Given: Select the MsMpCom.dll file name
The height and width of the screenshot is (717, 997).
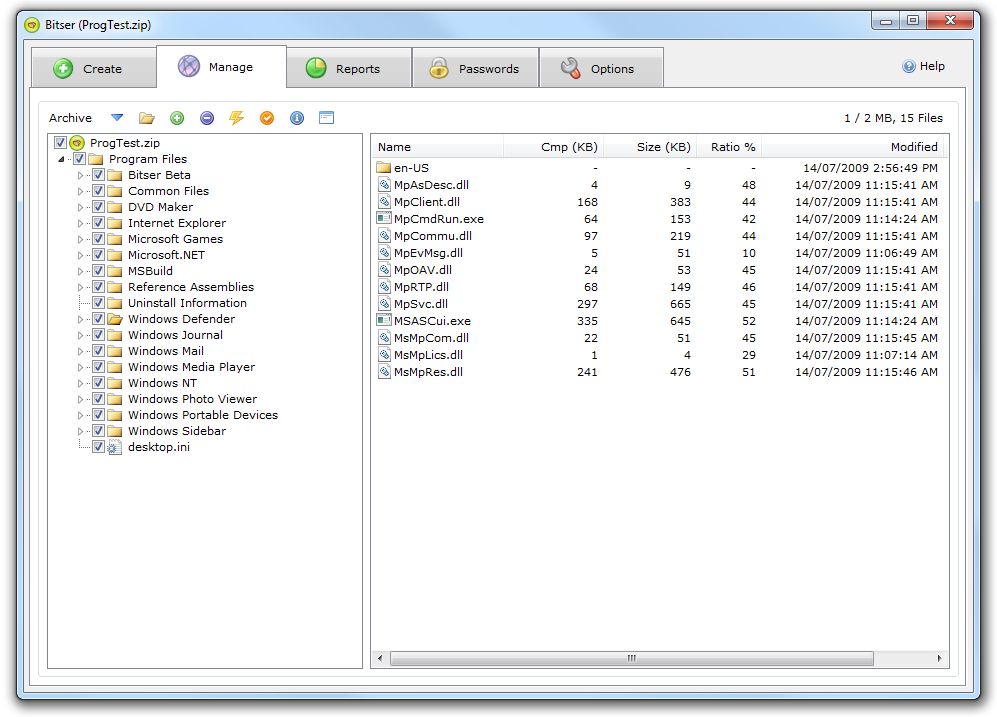Looking at the screenshot, I should pyautogui.click(x=431, y=338).
